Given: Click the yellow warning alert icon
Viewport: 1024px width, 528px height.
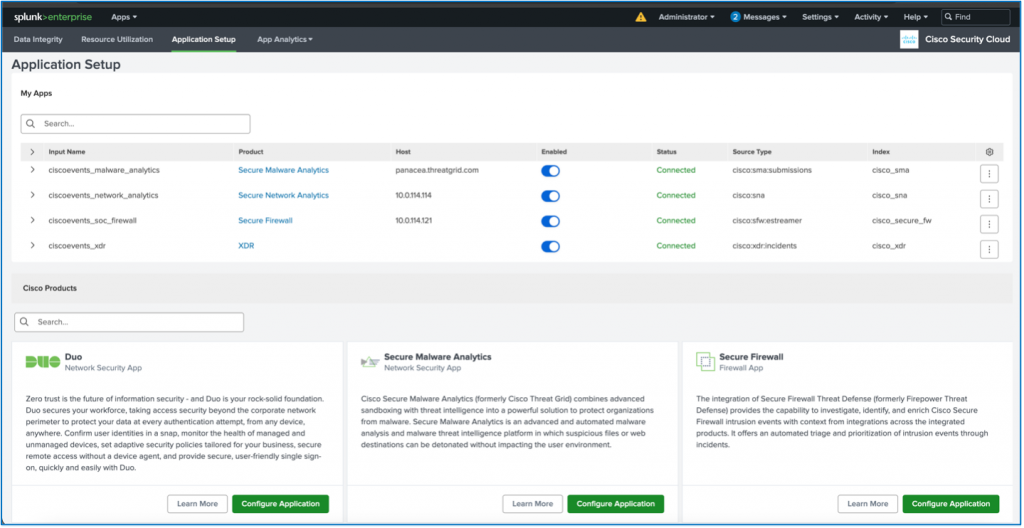Looking at the screenshot, I should [641, 17].
